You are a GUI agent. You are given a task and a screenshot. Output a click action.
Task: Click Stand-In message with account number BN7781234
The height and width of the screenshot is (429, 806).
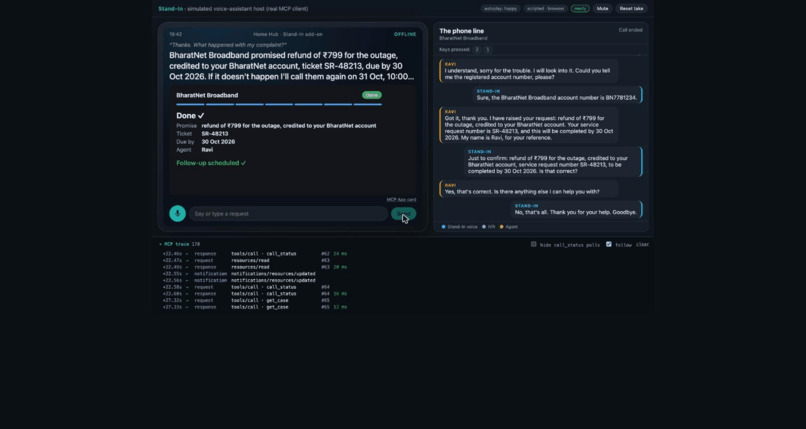[557, 95]
